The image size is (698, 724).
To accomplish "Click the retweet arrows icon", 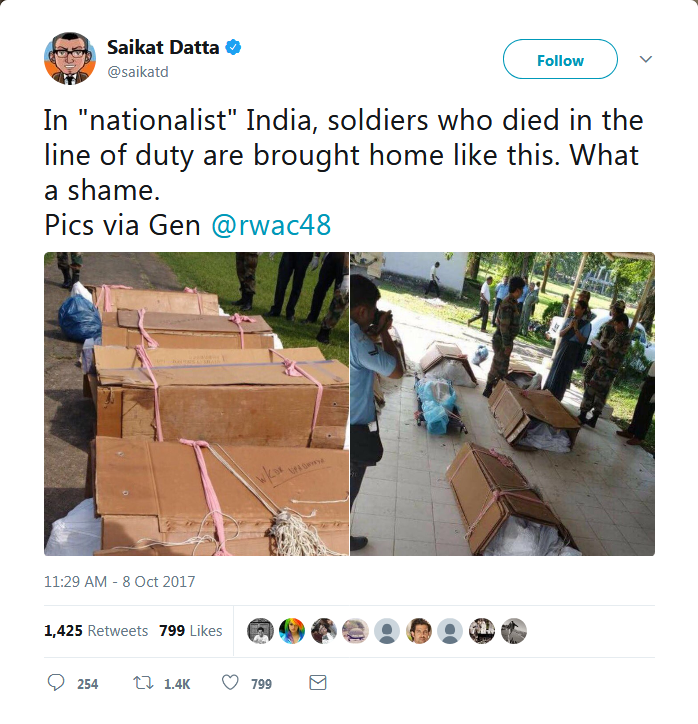I will click(x=143, y=682).
